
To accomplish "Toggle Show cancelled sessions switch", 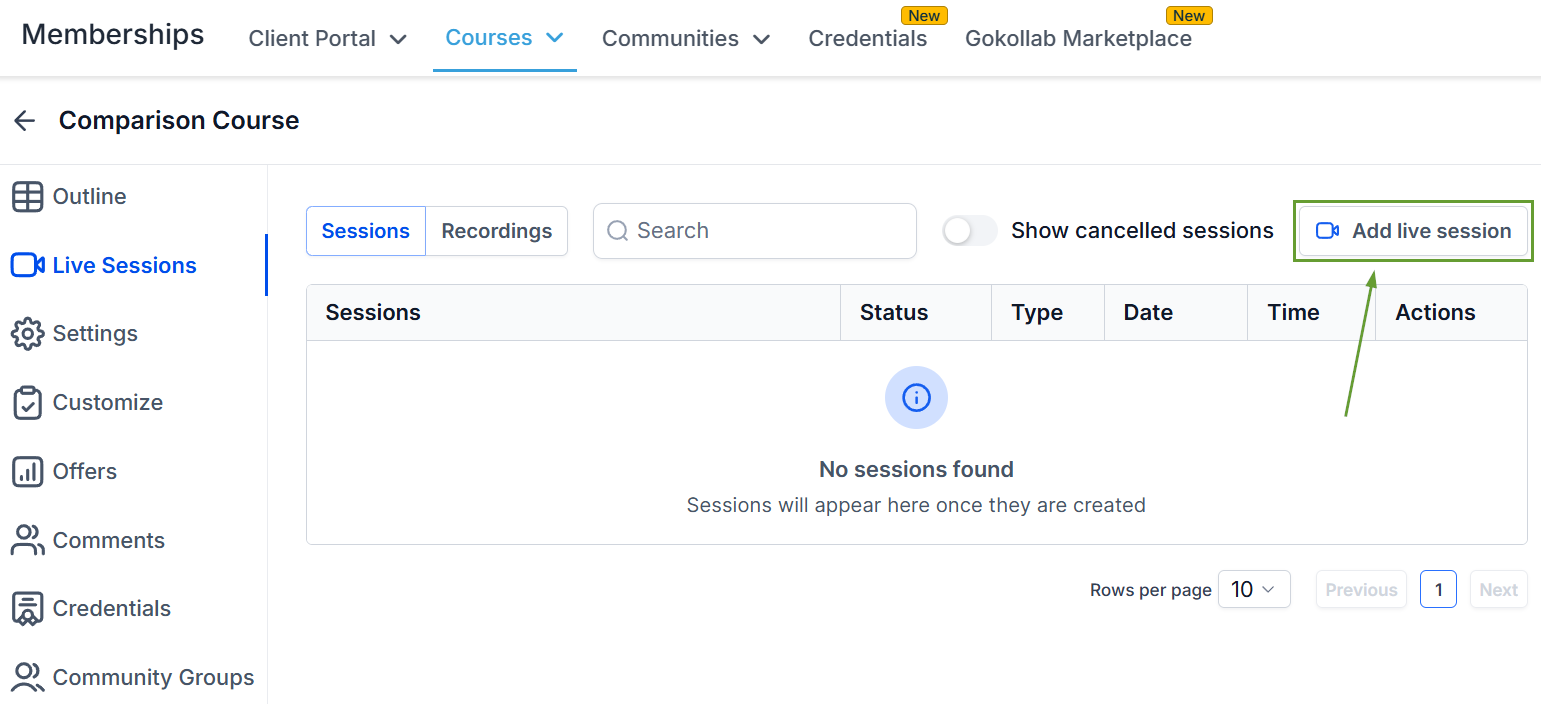I will coord(969,231).
